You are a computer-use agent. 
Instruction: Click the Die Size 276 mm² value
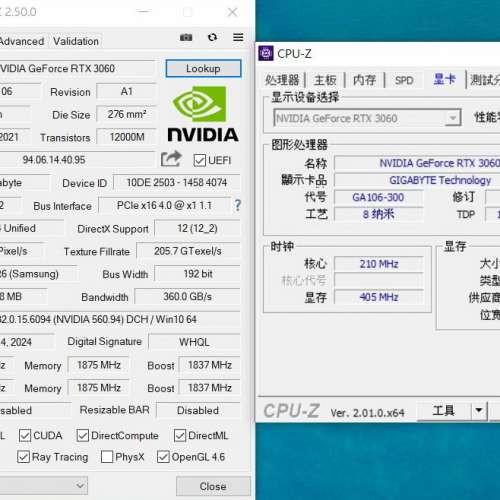click(126, 114)
